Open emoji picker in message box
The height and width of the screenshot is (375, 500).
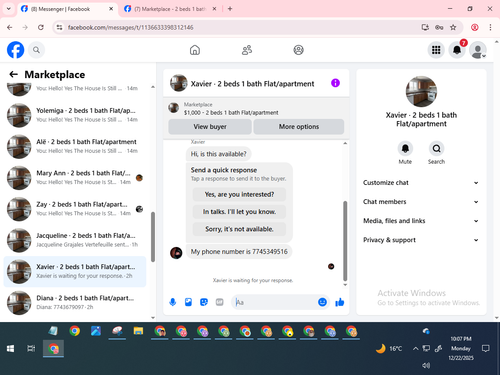point(322,302)
